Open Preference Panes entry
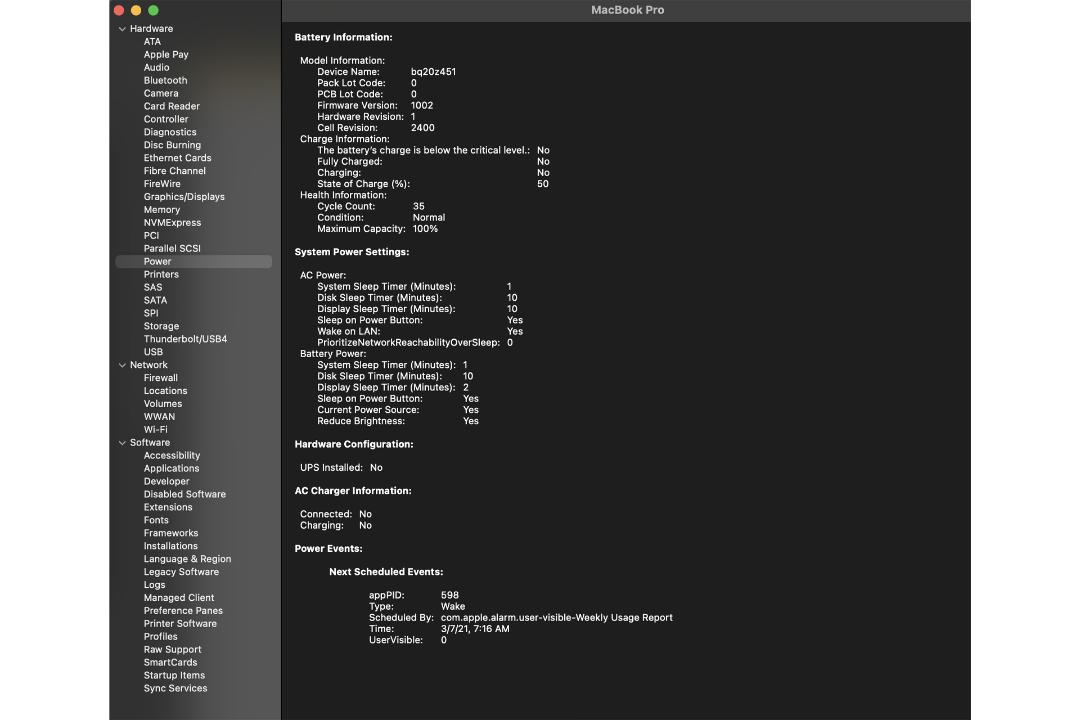The height and width of the screenshot is (720, 1080). point(183,611)
